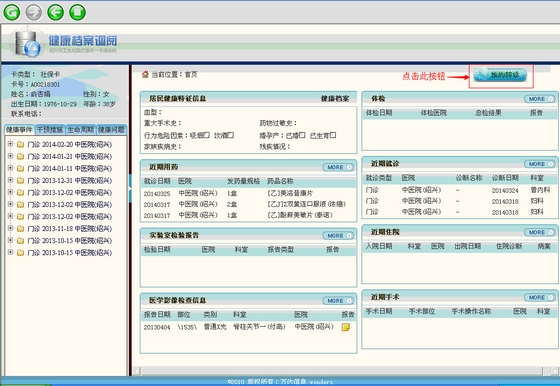Click 发药量规格 column header
560x386 pixels.
(x=244, y=181)
